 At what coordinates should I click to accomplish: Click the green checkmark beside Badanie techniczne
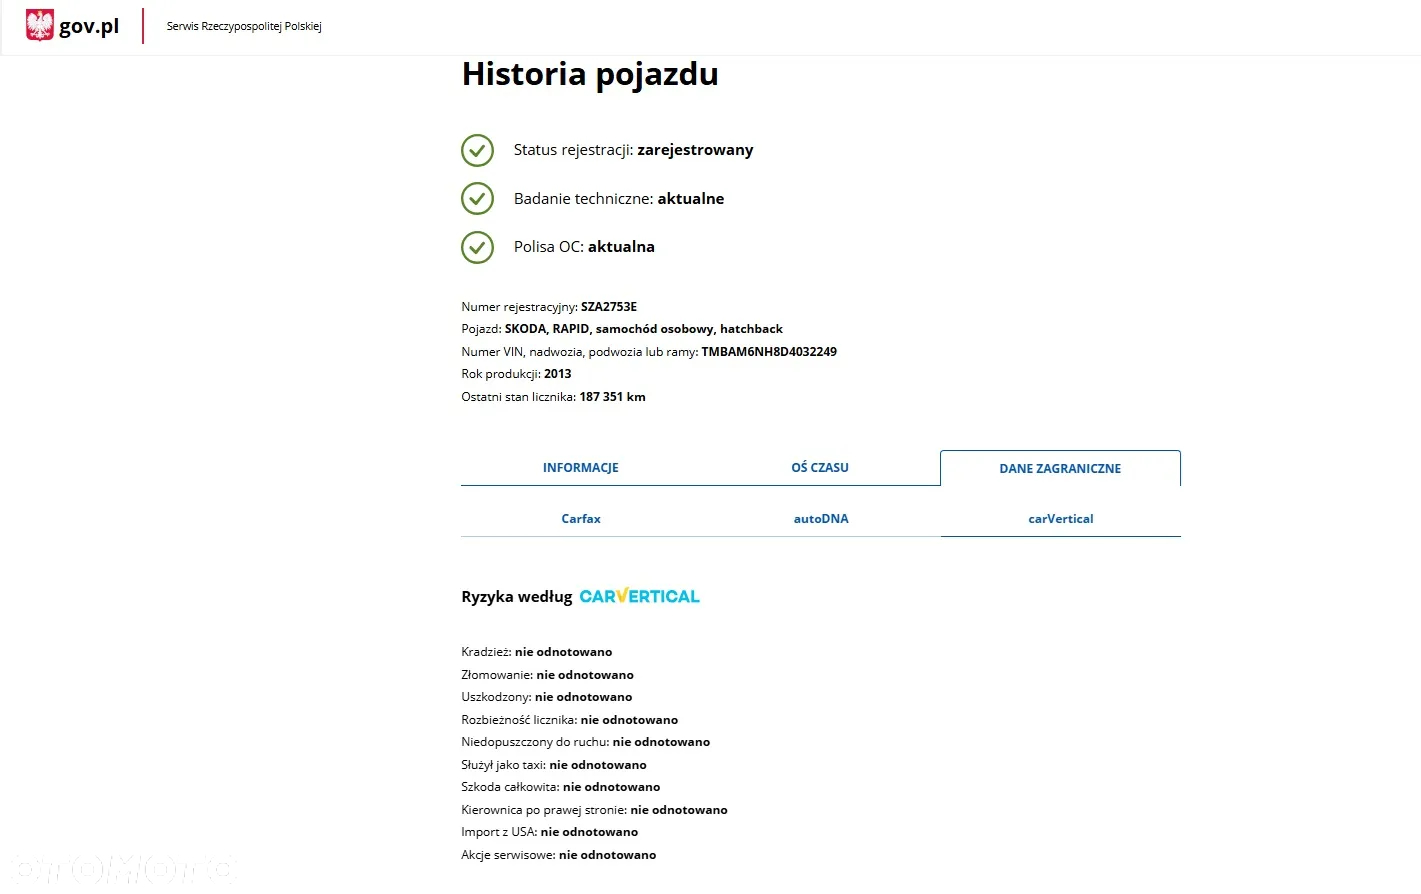point(477,199)
